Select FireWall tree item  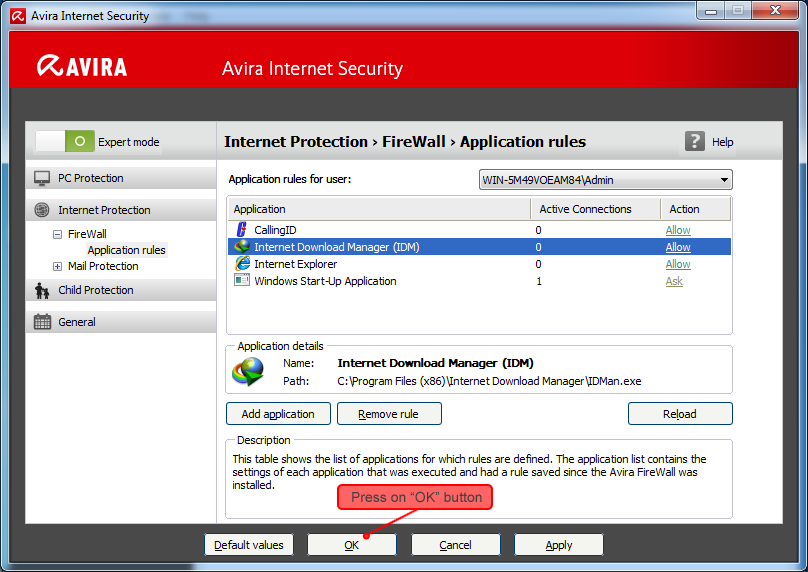[x=87, y=234]
